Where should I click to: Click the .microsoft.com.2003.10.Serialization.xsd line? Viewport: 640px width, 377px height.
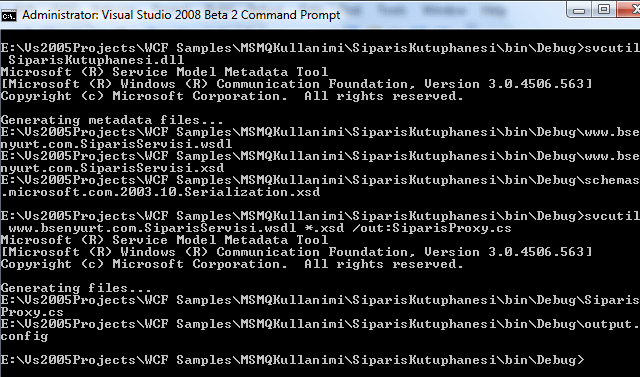(160, 192)
